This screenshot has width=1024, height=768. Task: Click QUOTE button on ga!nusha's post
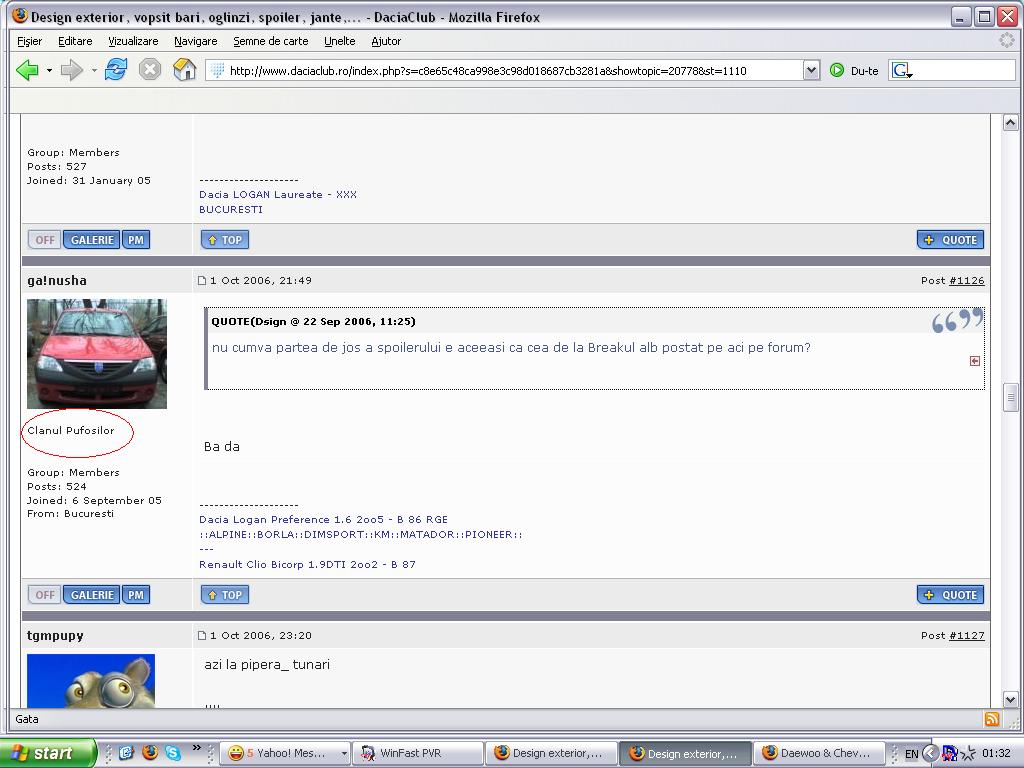pyautogui.click(x=950, y=595)
